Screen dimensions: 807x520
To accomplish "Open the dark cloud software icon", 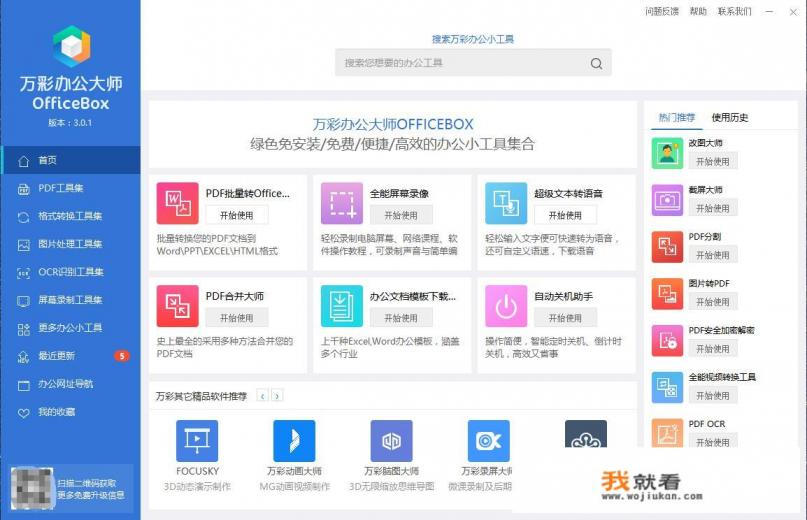I will (586, 434).
